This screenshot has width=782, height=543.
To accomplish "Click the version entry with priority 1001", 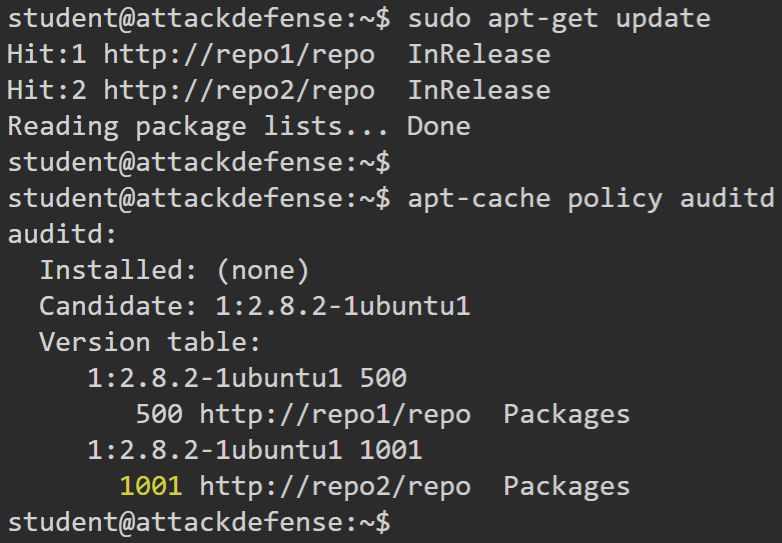I will [x=255, y=451].
